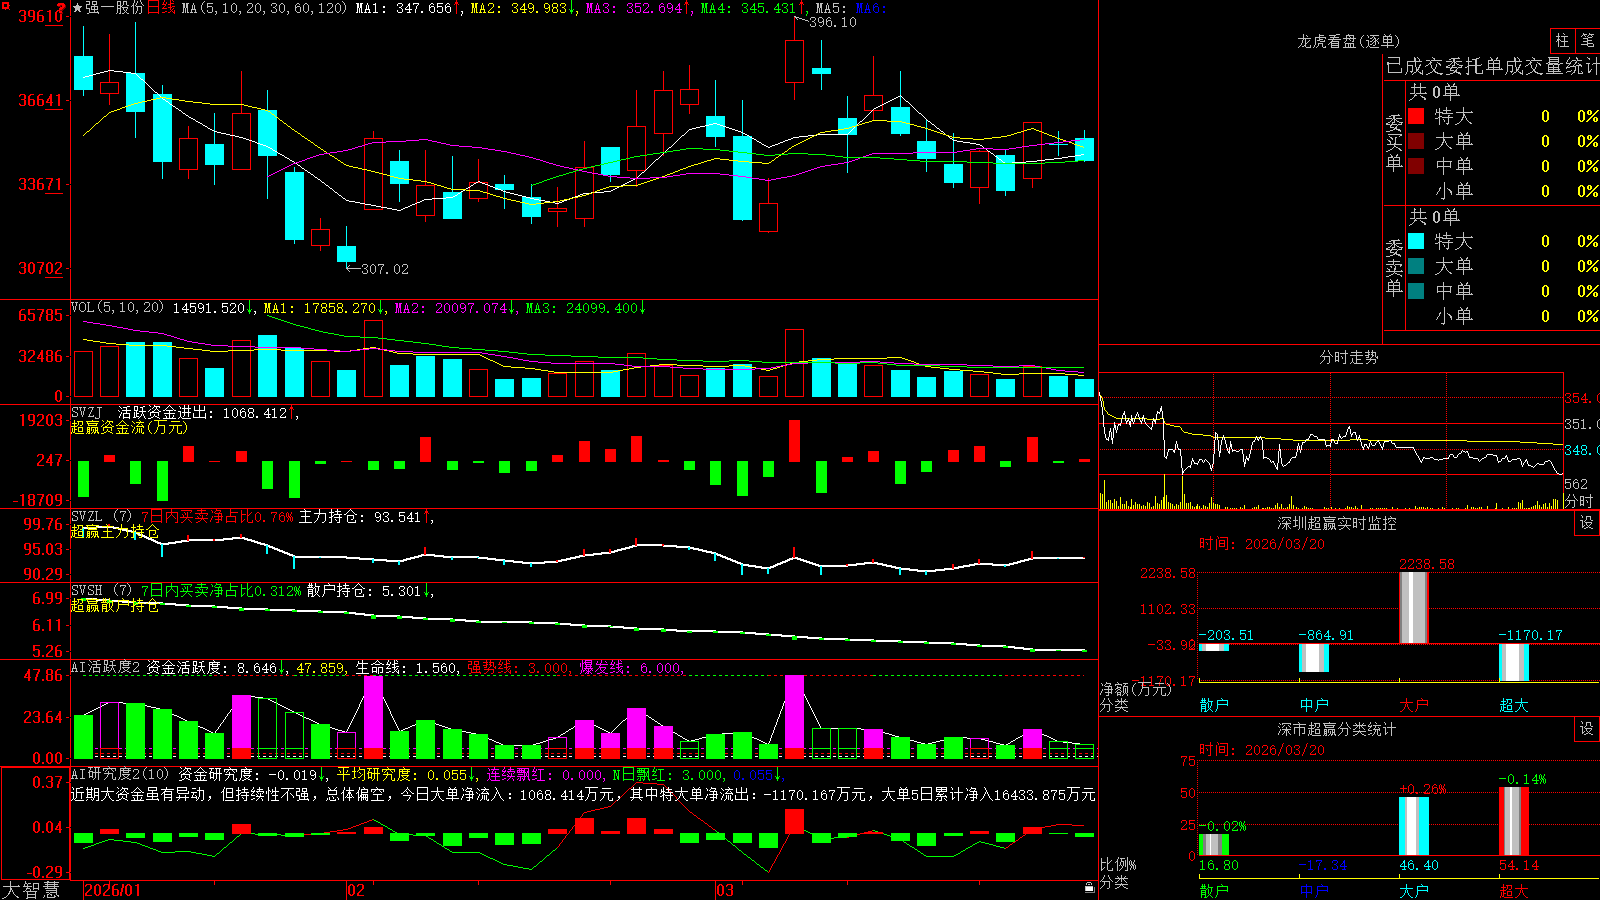This screenshot has height=900, width=1600.
Task: Switch order view to 笔 tick mode
Action: (x=1587, y=40)
